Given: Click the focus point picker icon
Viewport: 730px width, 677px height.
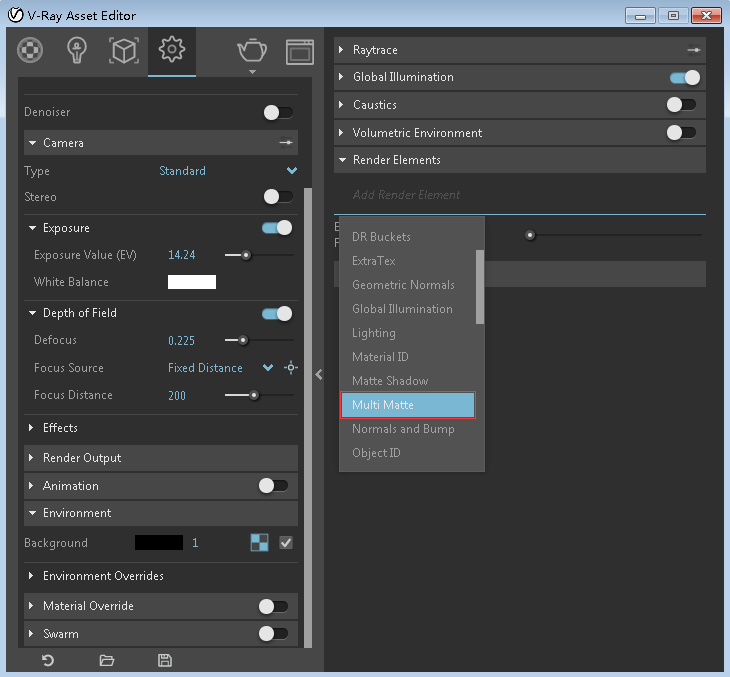Looking at the screenshot, I should 290,368.
